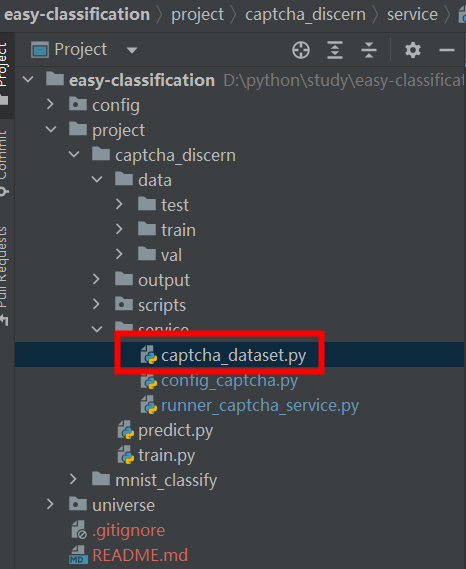The width and height of the screenshot is (466, 569).
Task: Select the universe folder
Action: (123, 505)
